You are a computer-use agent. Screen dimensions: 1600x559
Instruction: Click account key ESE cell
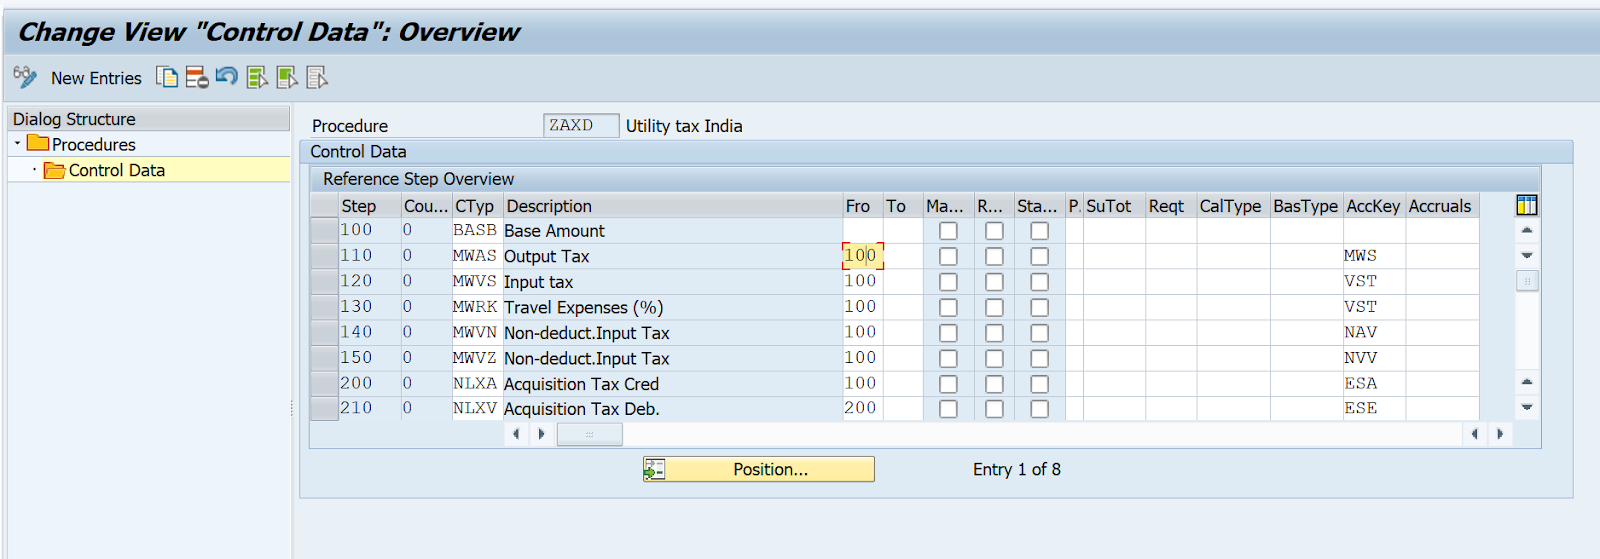coord(1373,408)
